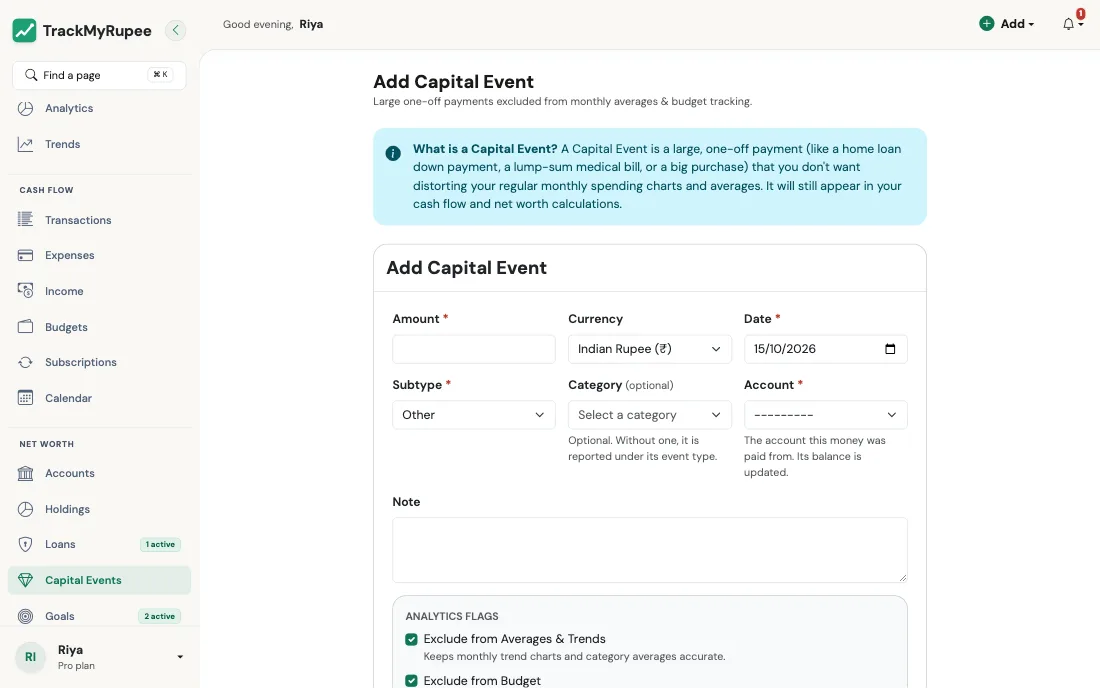1100x688 pixels.
Task: Click the 'Pro plan' text
Action: [76, 666]
